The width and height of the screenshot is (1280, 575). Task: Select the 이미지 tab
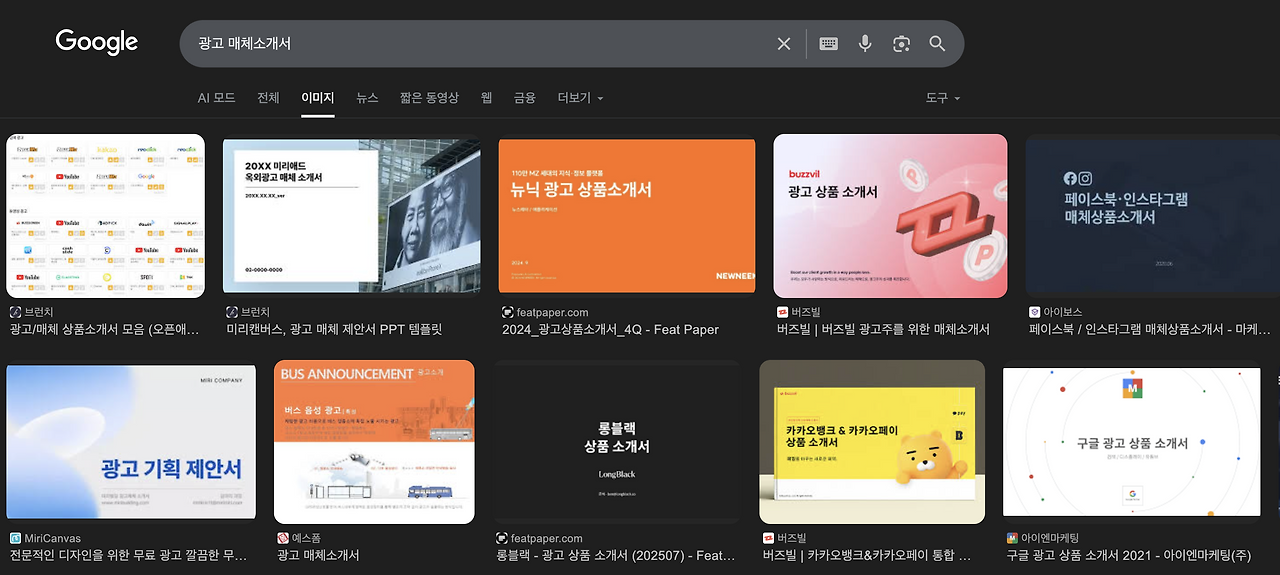pyautogui.click(x=318, y=98)
